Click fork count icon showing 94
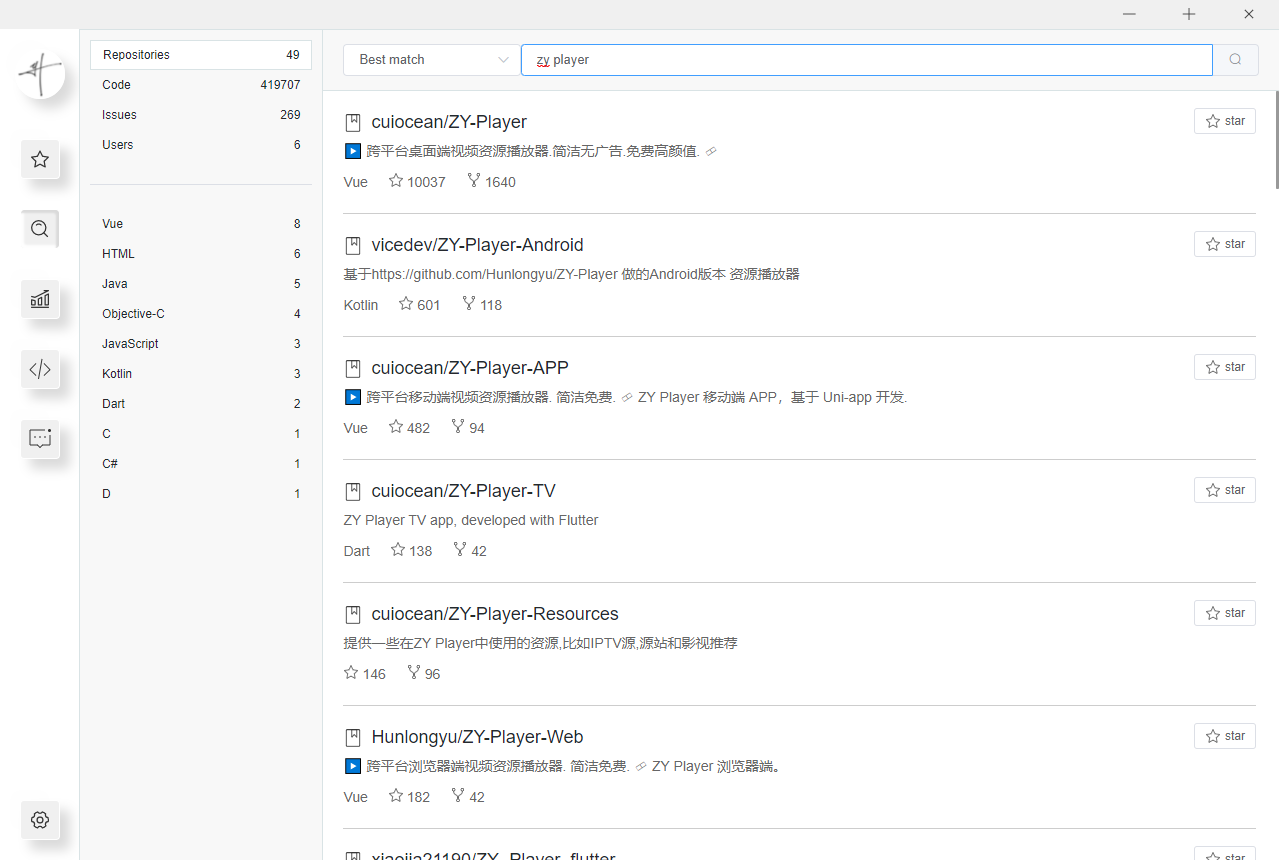This screenshot has height=860, width=1279. coord(458,427)
